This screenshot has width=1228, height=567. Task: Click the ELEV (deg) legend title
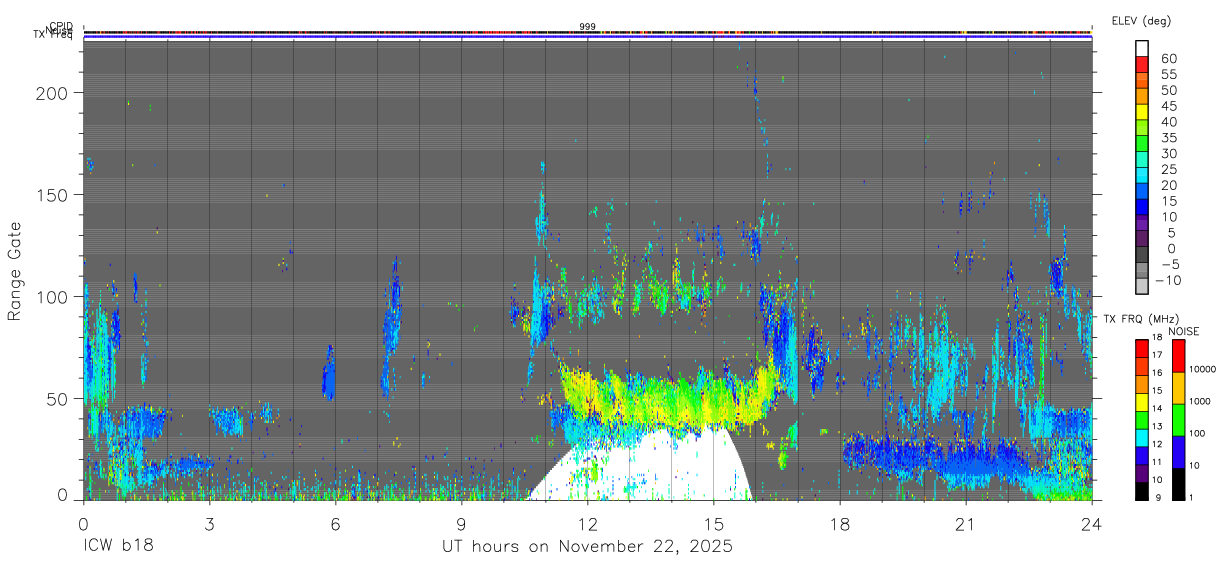(x=1141, y=21)
